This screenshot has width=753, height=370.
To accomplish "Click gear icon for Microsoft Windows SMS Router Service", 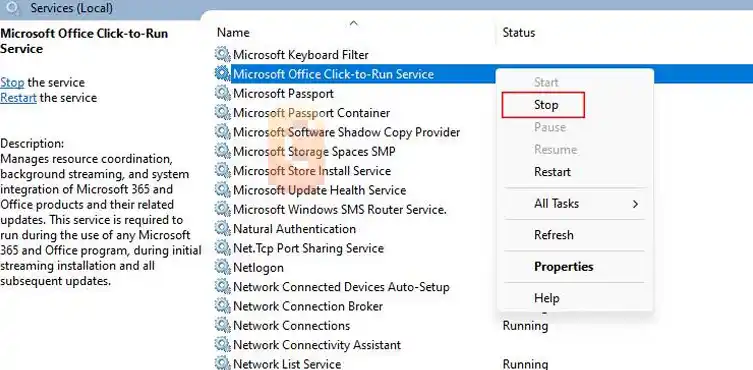I will [222, 210].
